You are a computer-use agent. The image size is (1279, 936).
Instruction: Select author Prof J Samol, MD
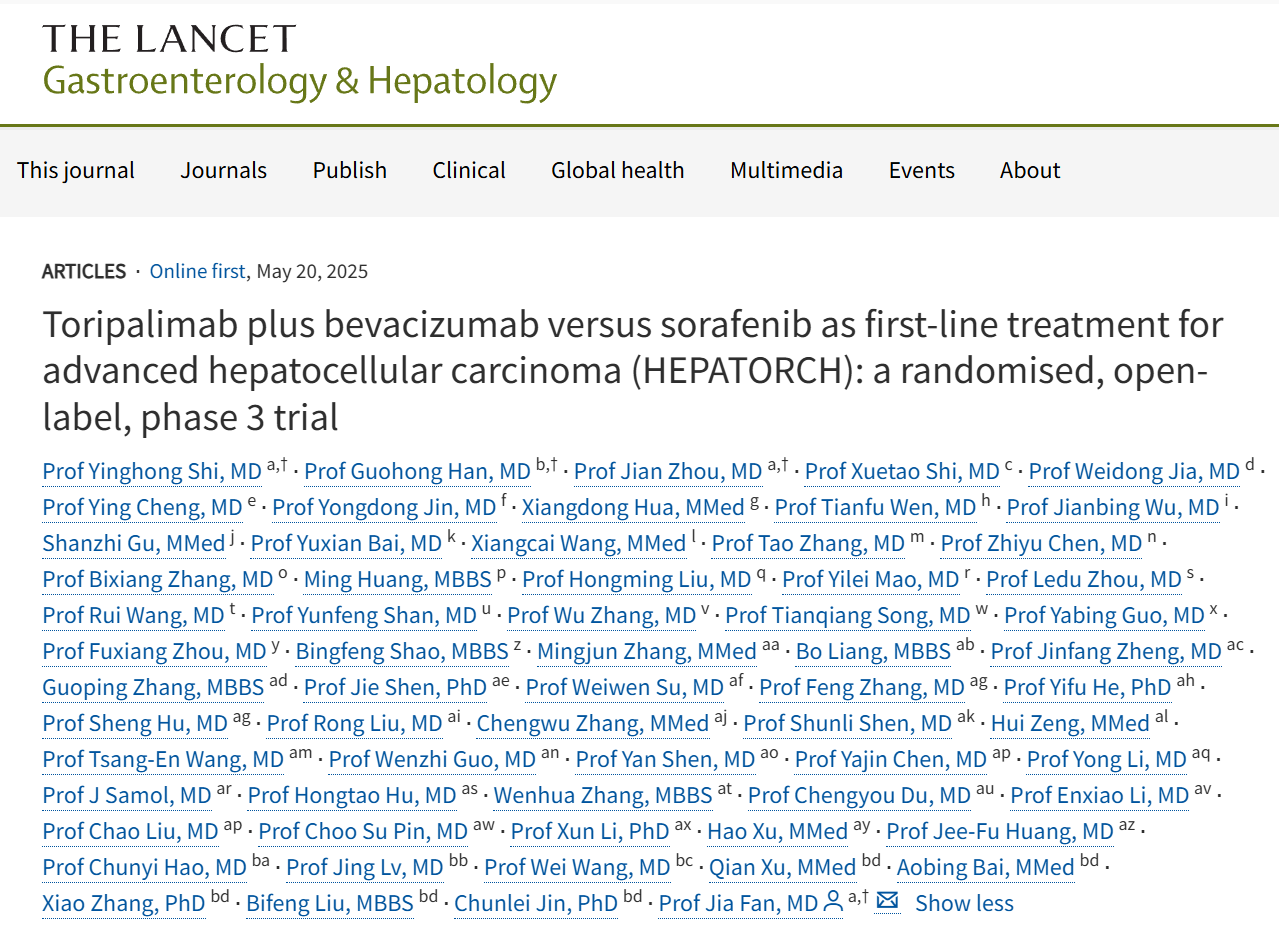point(127,796)
